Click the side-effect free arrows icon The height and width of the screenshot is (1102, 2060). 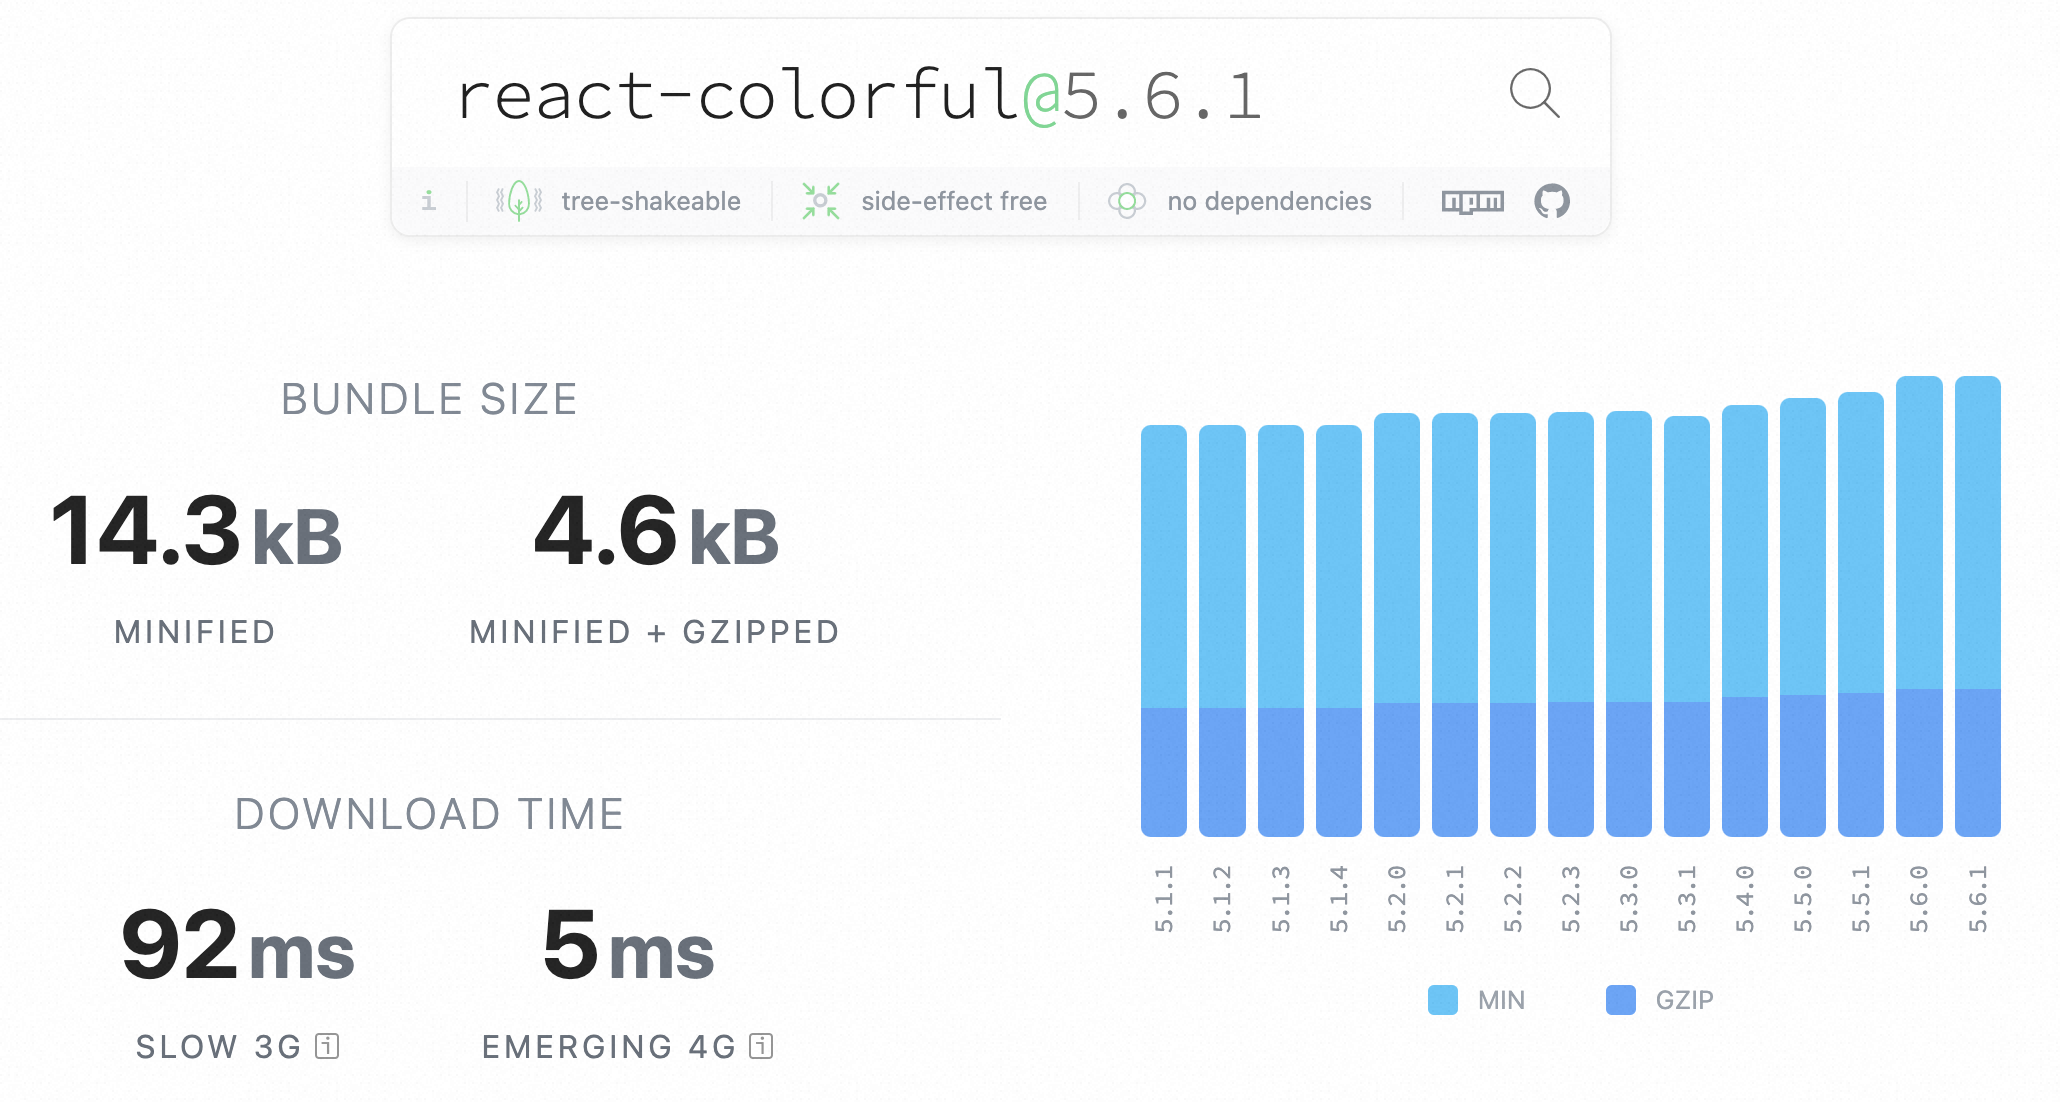coord(820,201)
